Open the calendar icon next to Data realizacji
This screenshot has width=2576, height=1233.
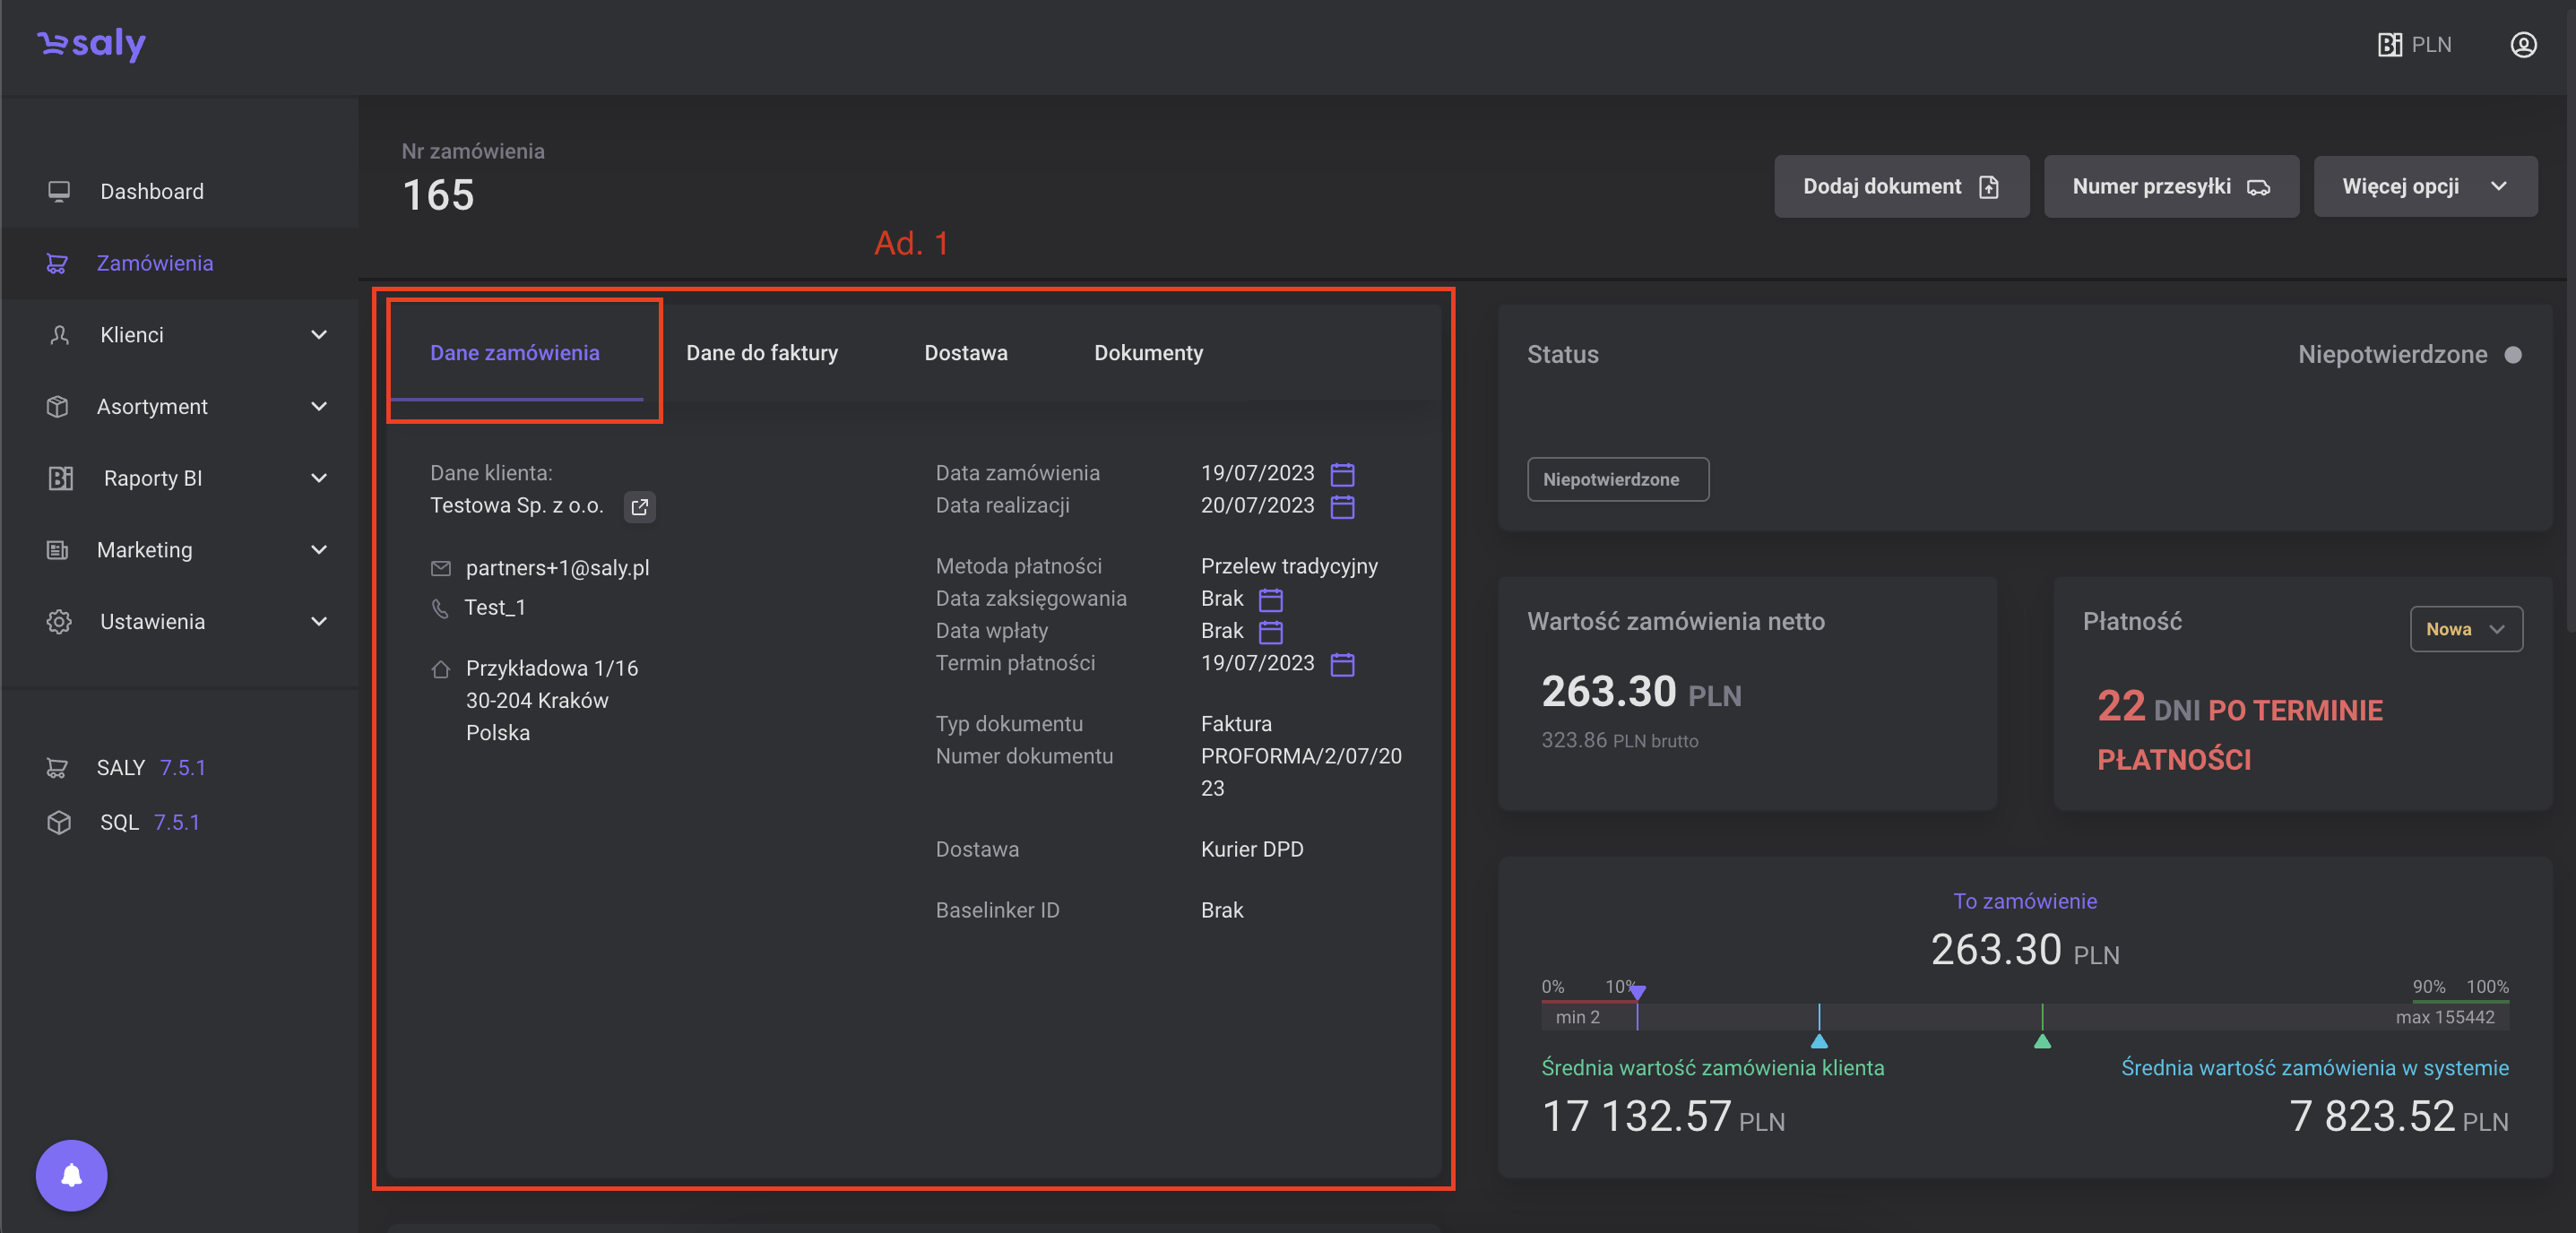[x=1342, y=507]
